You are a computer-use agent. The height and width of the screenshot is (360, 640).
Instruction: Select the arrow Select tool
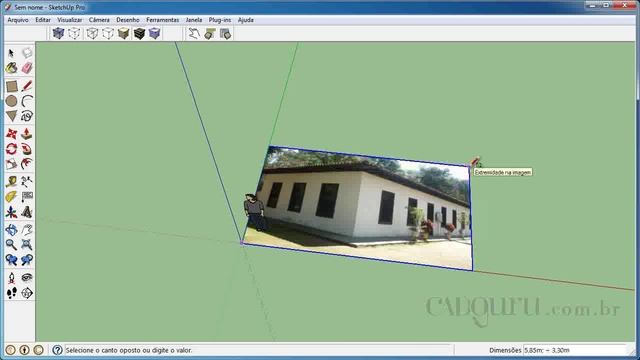11,53
